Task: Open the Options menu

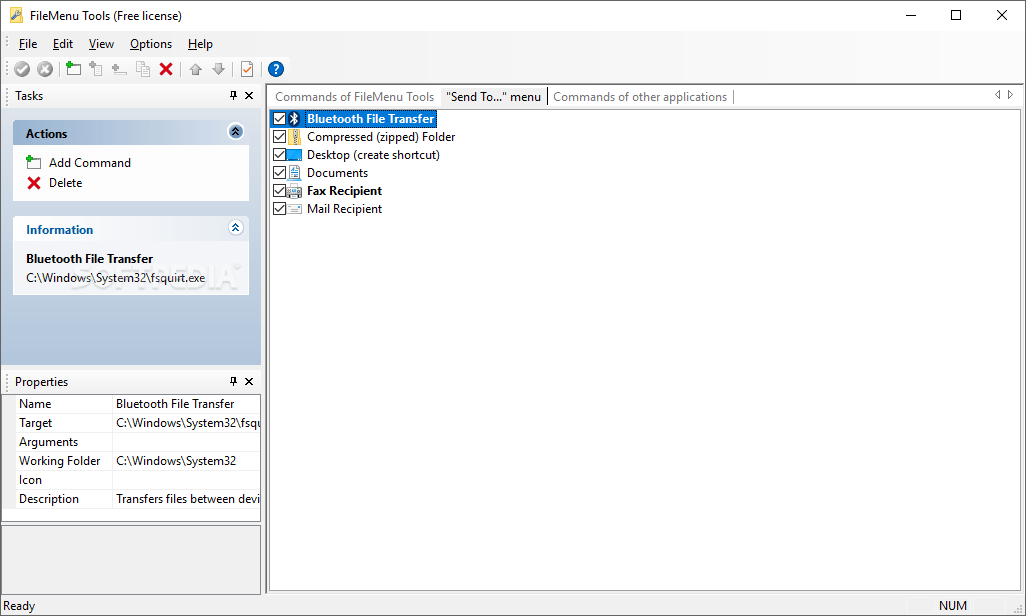Action: pyautogui.click(x=150, y=43)
